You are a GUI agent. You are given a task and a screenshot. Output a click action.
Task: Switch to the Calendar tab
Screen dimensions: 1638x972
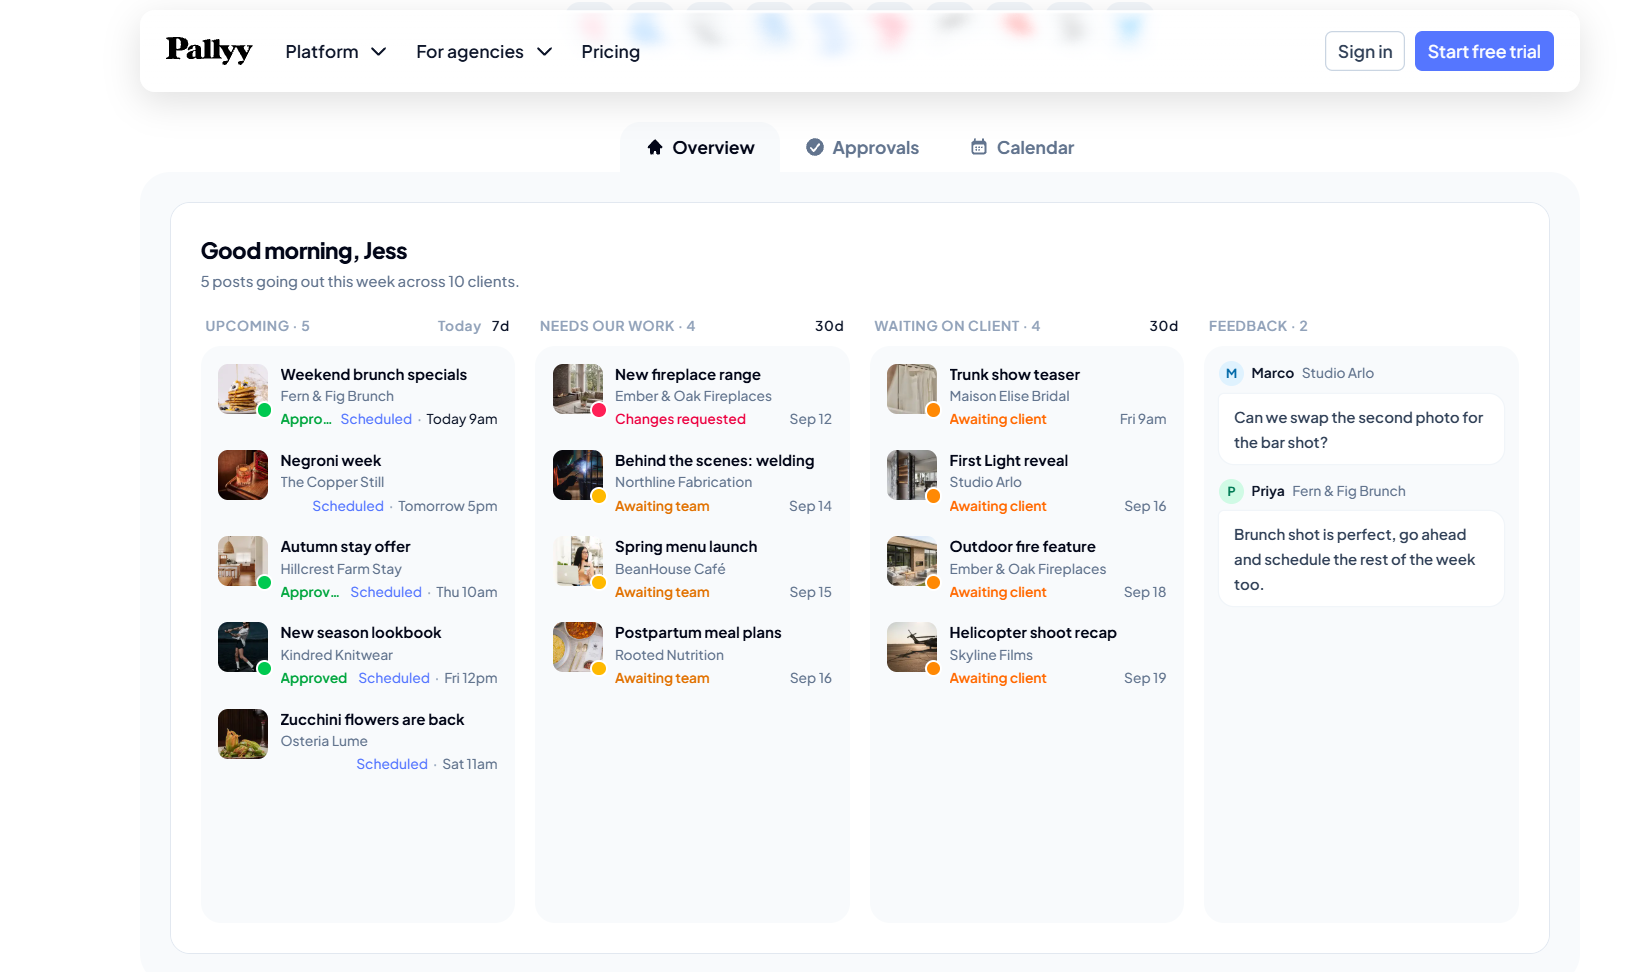click(x=1022, y=147)
